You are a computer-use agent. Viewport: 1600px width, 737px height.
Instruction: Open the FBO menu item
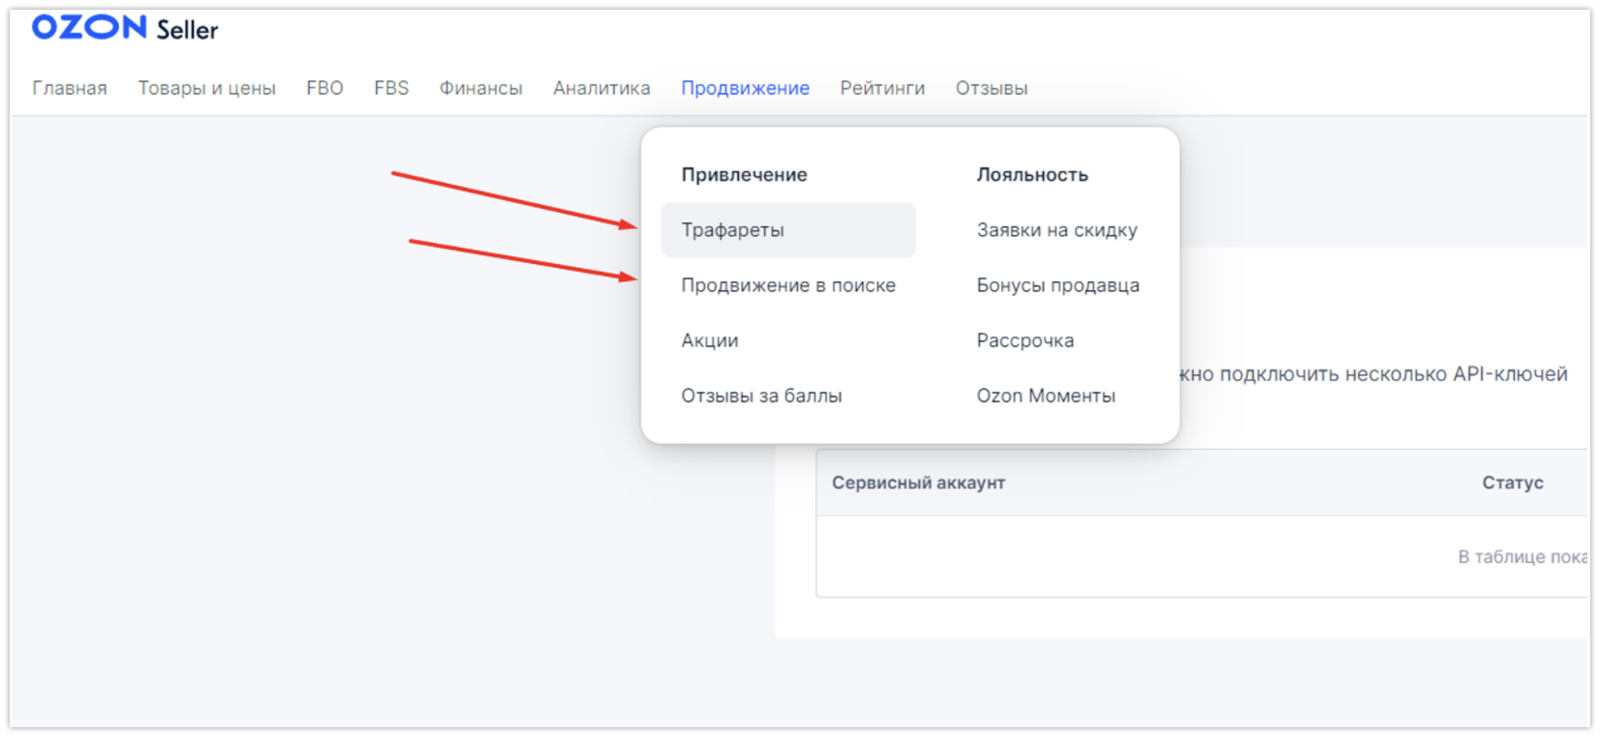pos(324,88)
